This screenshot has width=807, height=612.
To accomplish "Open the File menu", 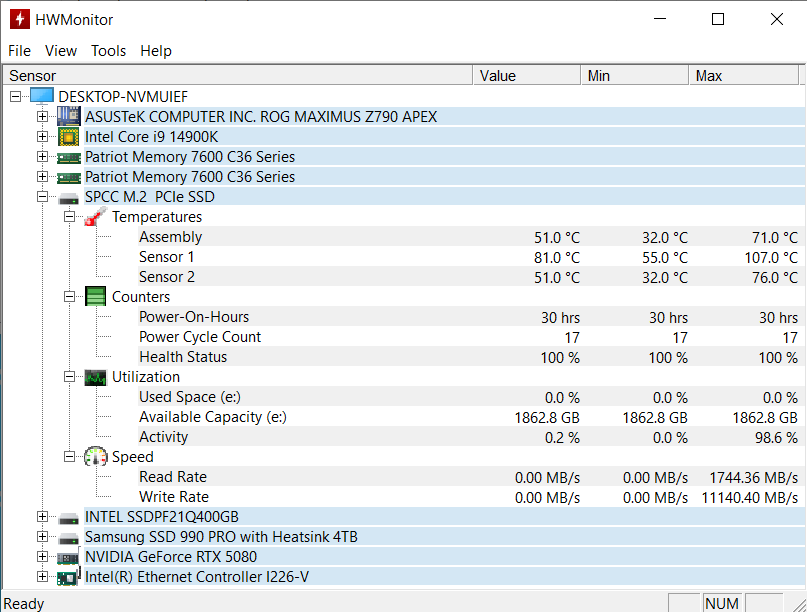I will 19,51.
